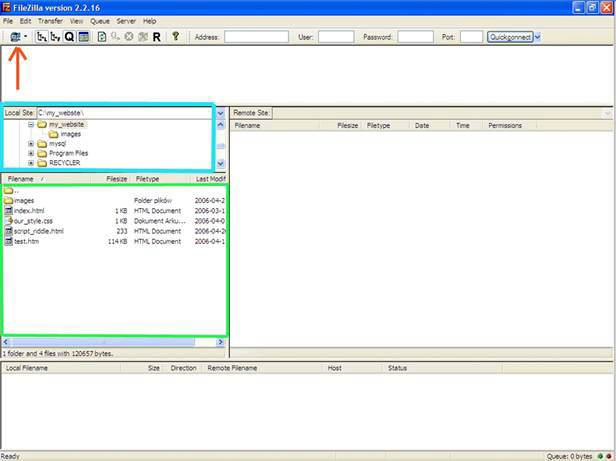This screenshot has height=461, width=616.
Task: Click the Refresh toolbar icon
Action: (102, 37)
